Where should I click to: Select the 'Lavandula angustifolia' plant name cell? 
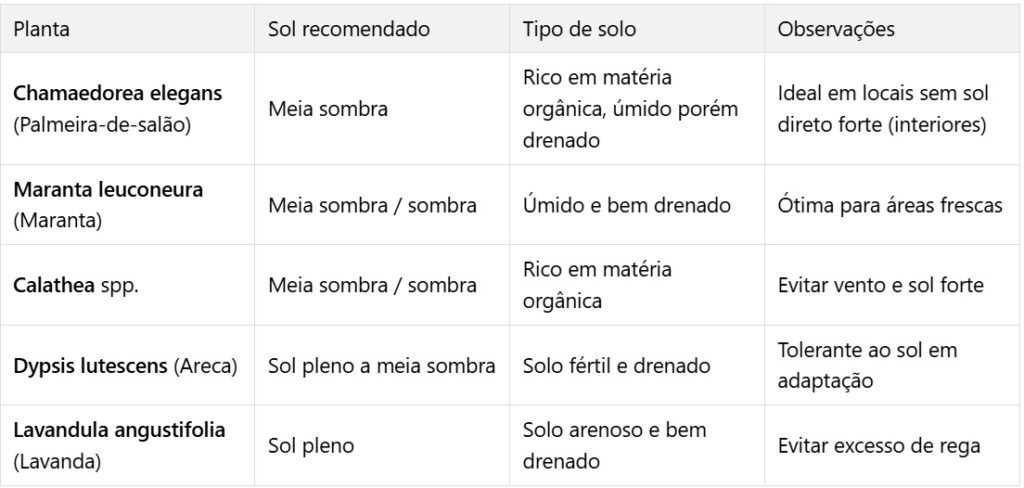pyautogui.click(x=119, y=445)
